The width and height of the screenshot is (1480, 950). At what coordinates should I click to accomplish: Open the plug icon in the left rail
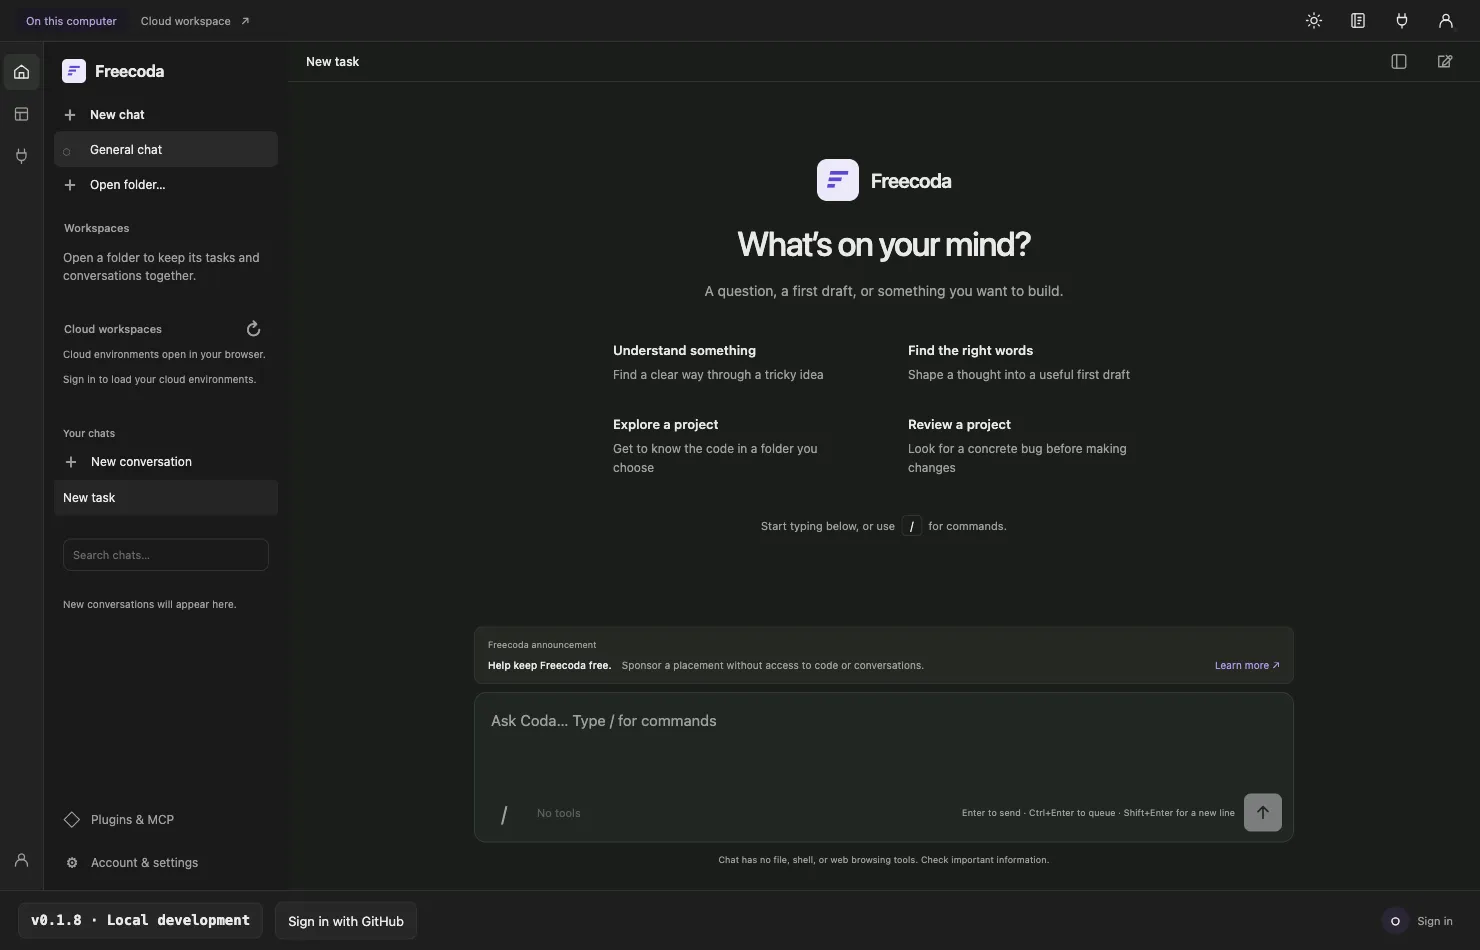pos(21,156)
